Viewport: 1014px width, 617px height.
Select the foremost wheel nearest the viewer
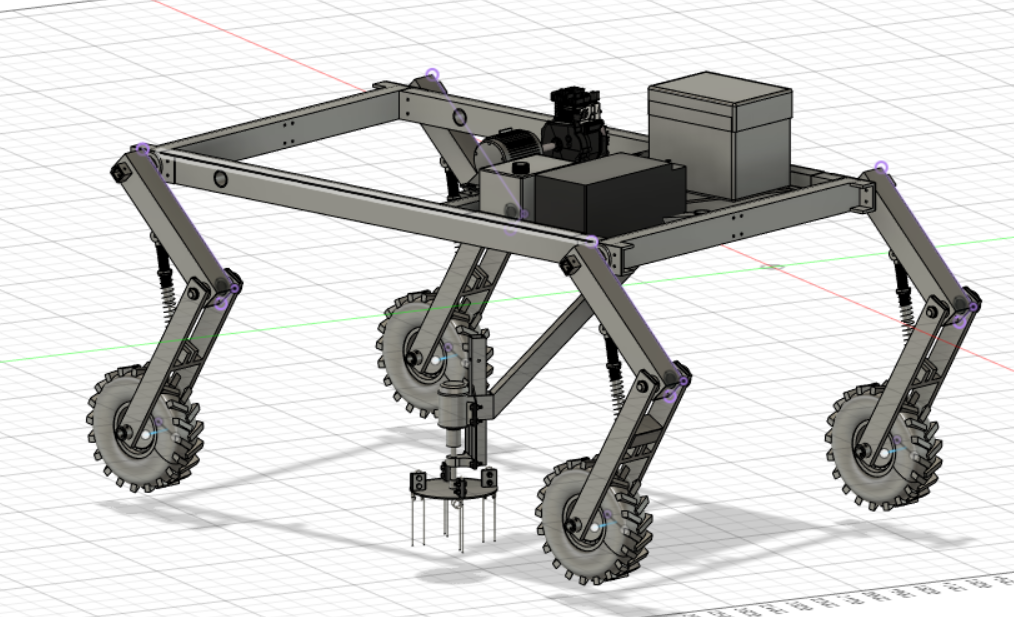click(x=593, y=521)
